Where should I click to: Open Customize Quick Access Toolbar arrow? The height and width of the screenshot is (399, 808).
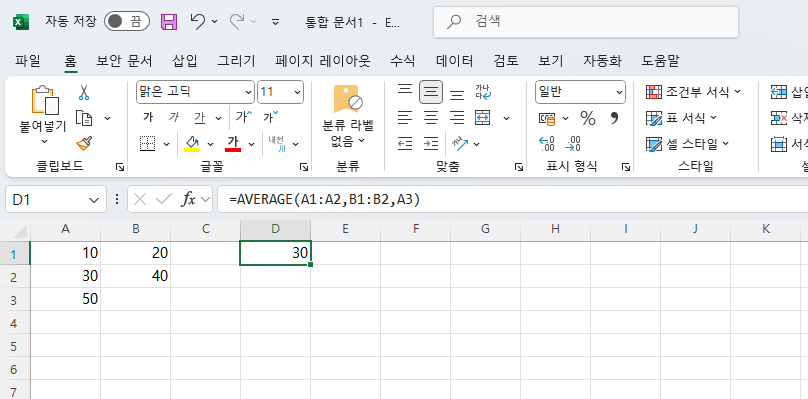(276, 22)
